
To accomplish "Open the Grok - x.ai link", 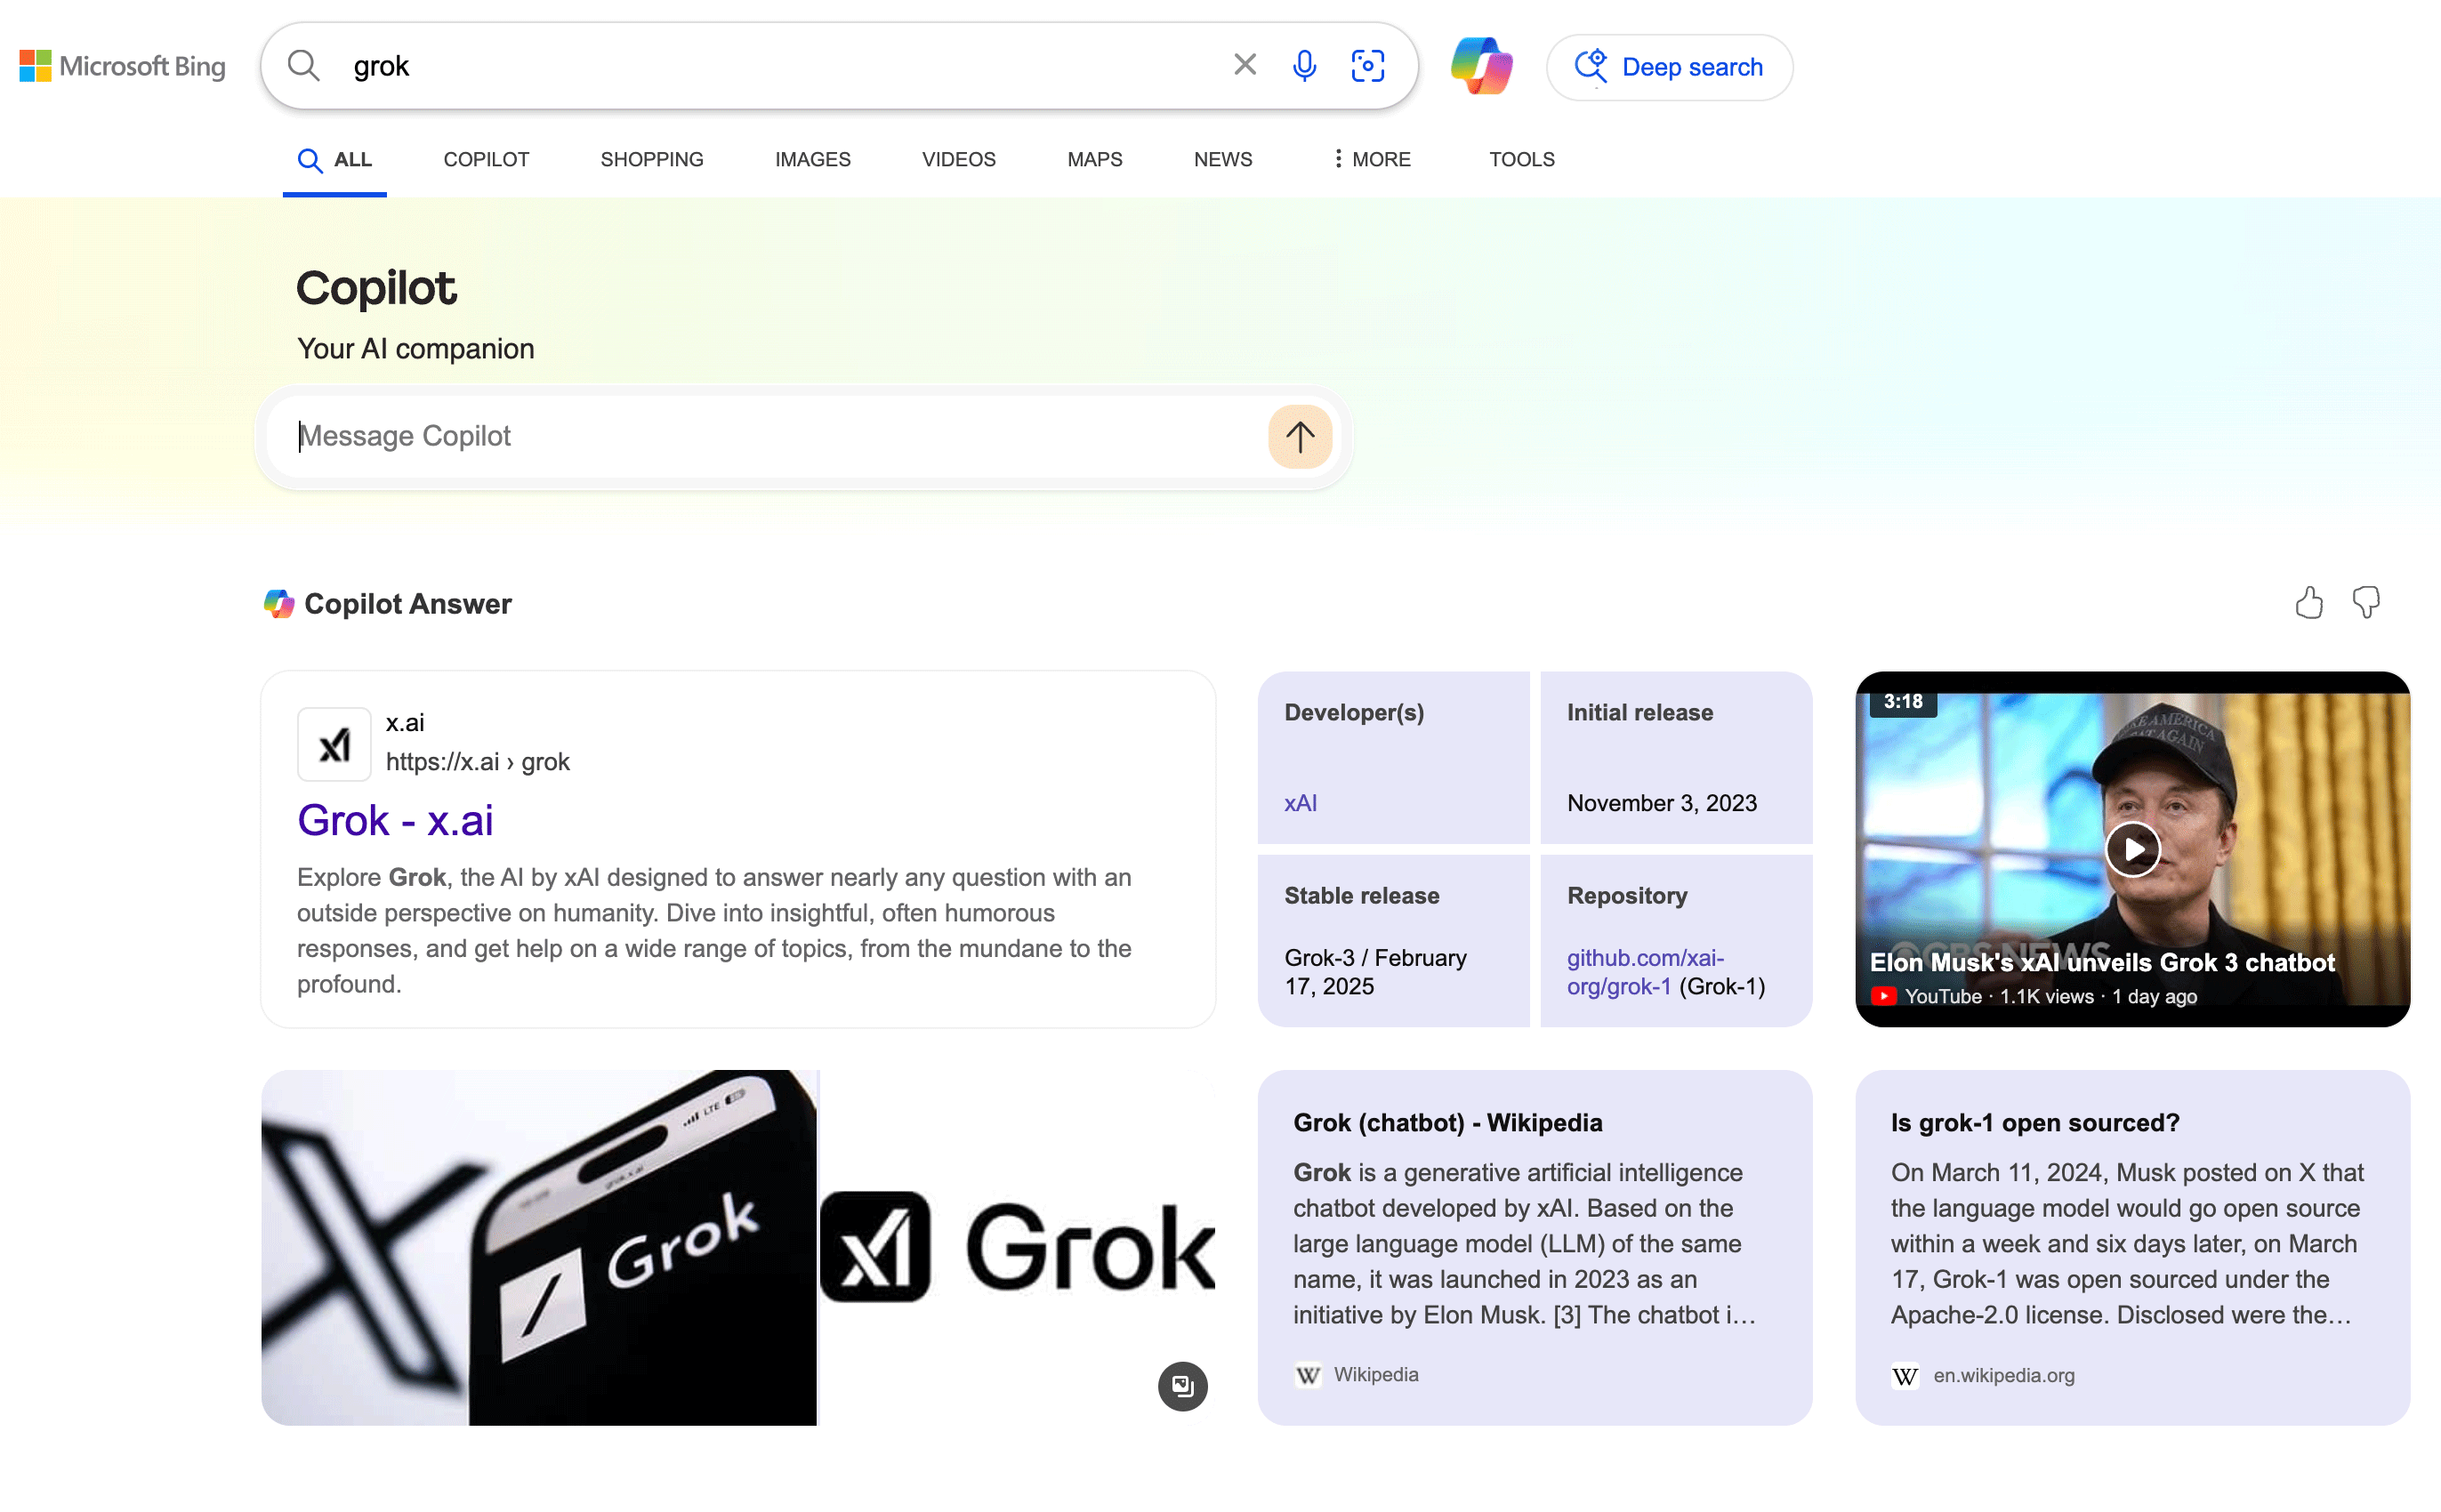I will coord(396,816).
